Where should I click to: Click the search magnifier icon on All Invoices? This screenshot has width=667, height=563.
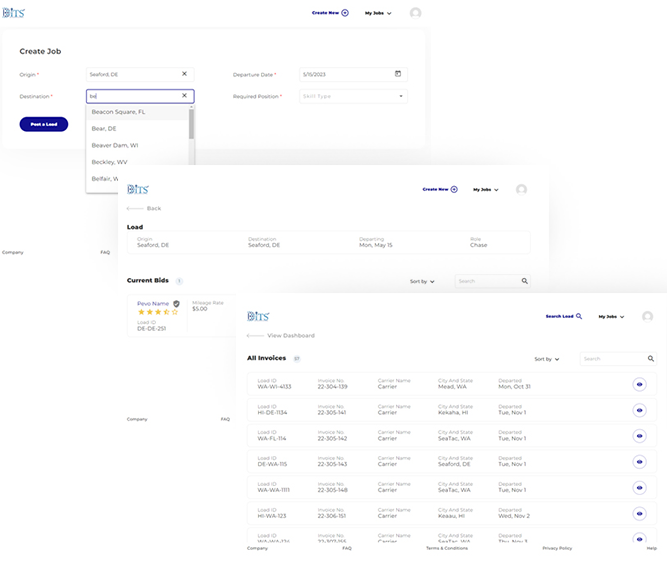(x=650, y=358)
